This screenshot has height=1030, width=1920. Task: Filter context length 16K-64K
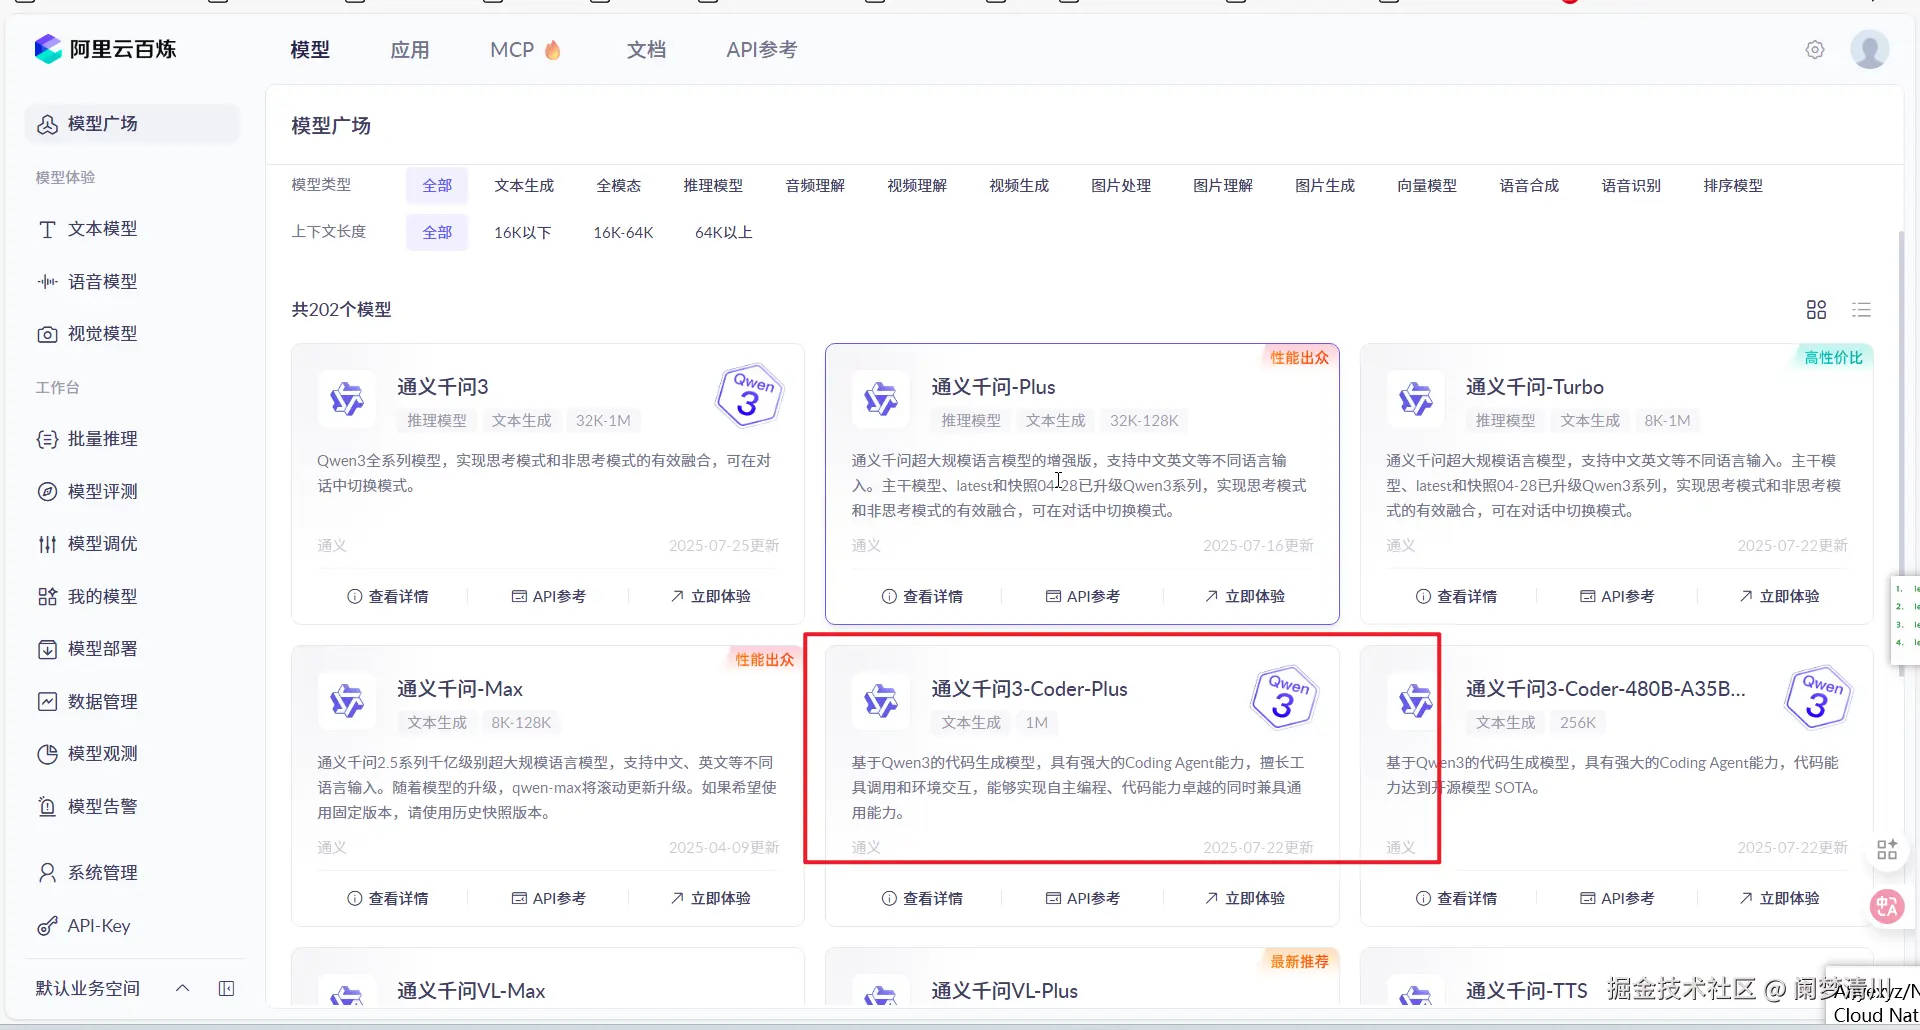623,233
